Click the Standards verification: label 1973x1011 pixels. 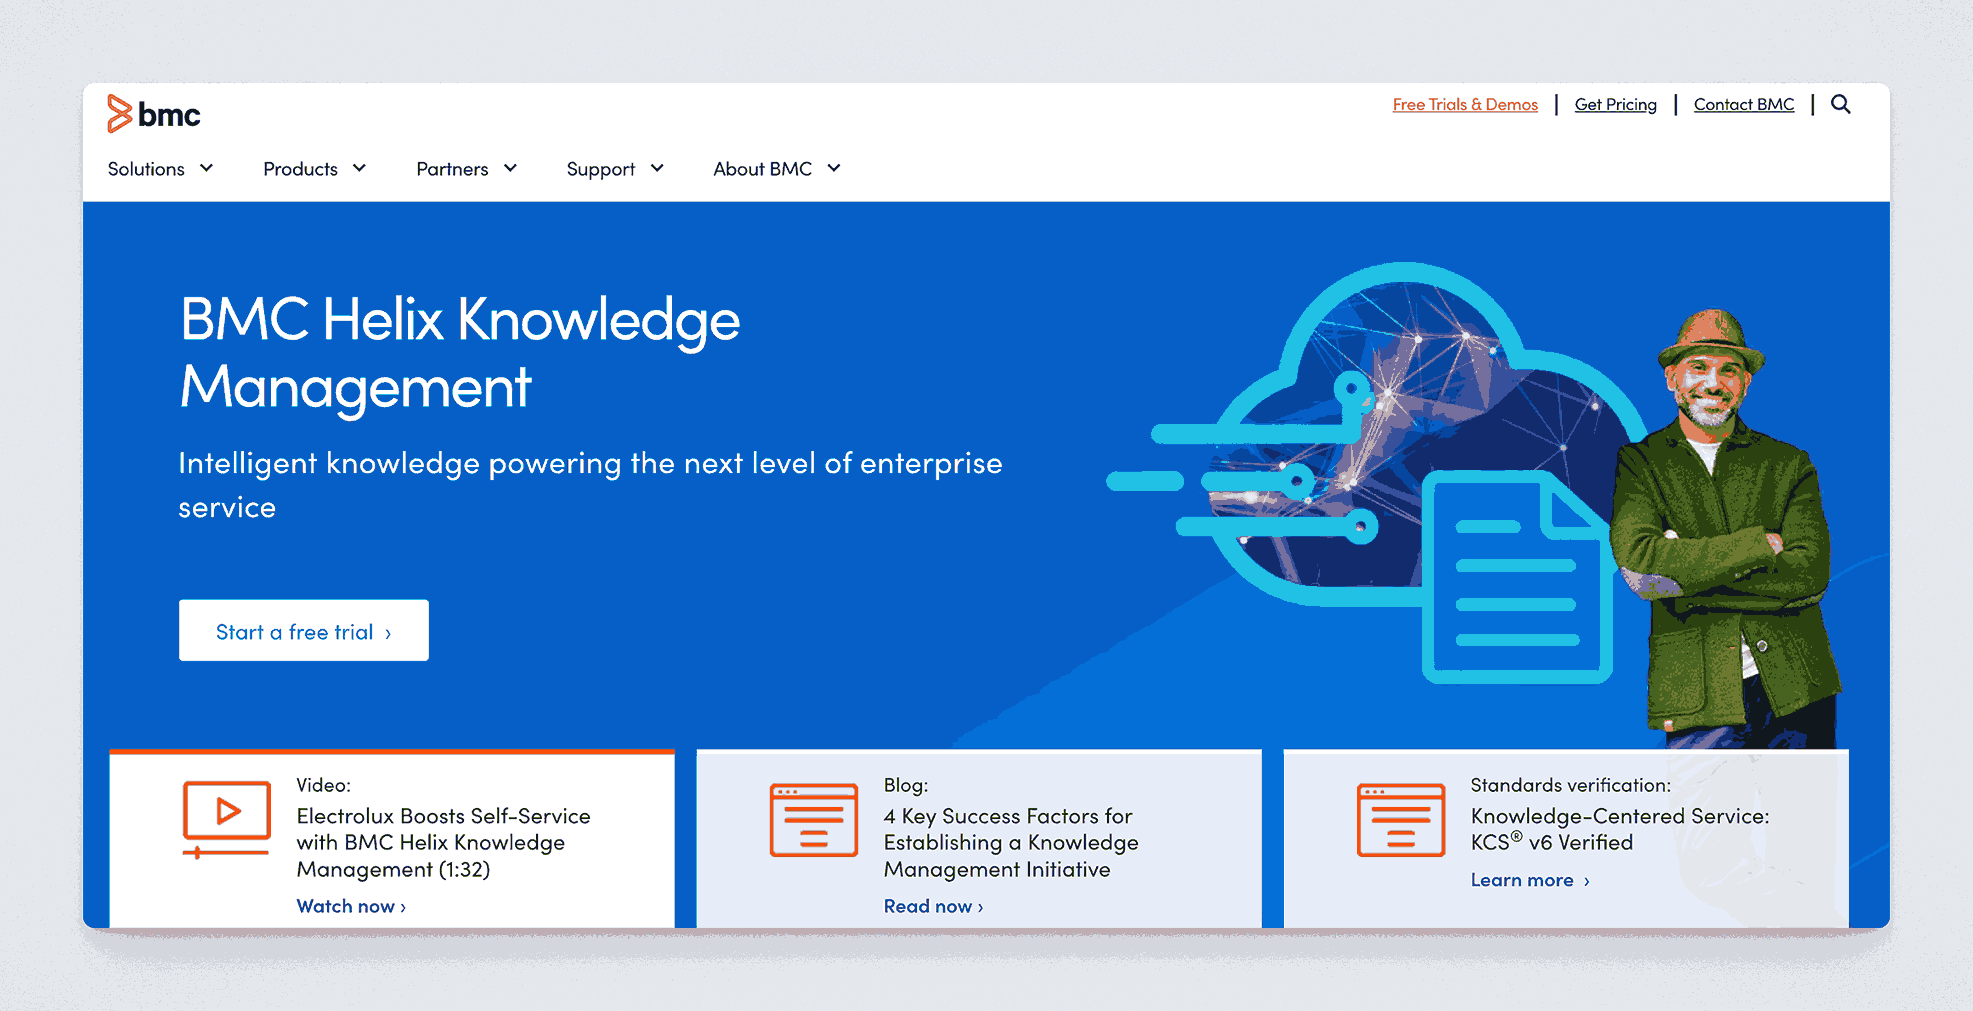pos(1570,785)
